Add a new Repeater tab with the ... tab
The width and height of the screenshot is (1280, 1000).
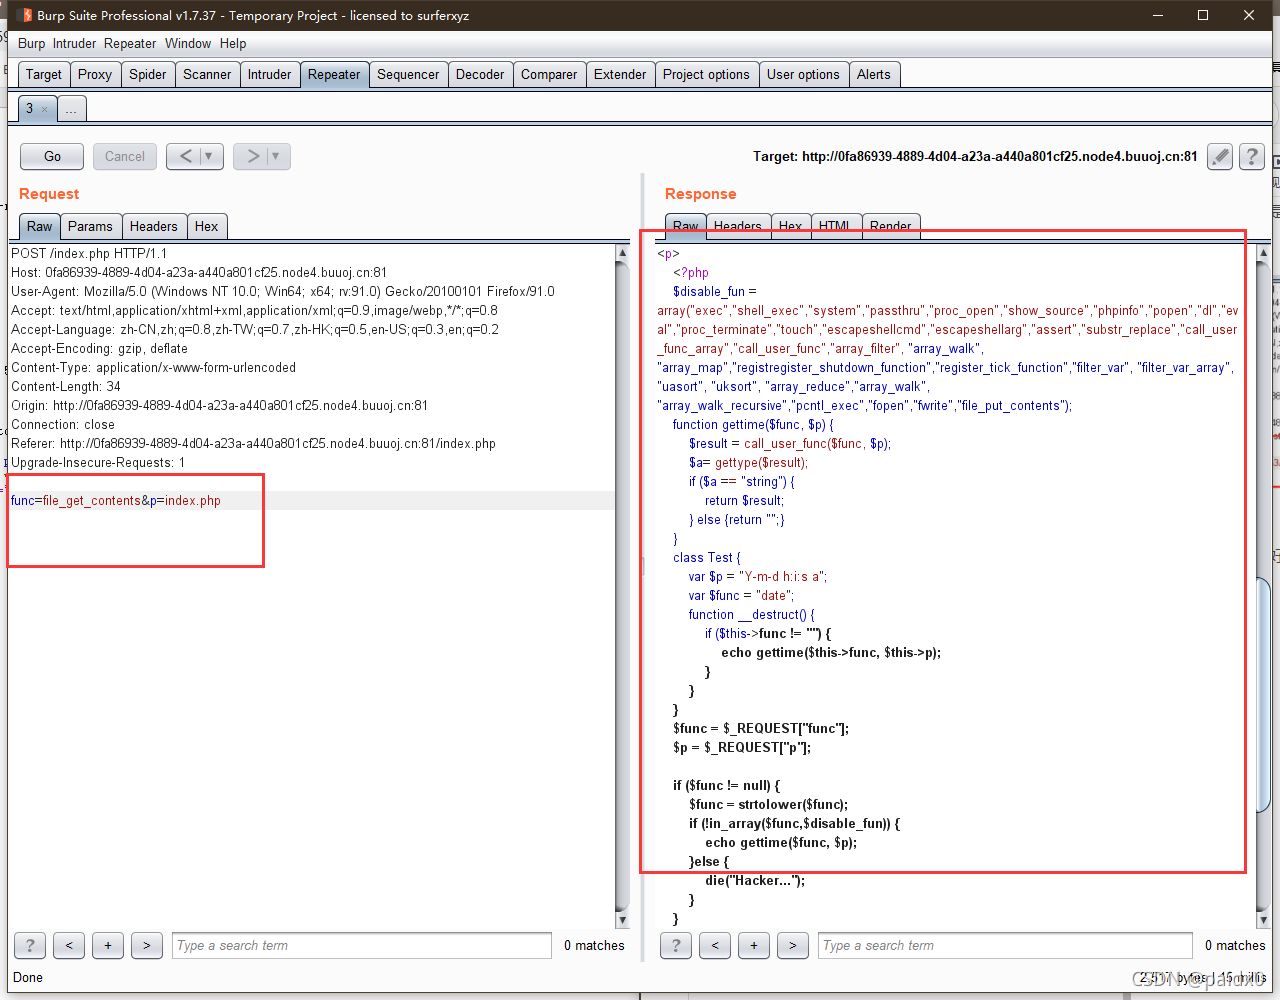point(71,109)
